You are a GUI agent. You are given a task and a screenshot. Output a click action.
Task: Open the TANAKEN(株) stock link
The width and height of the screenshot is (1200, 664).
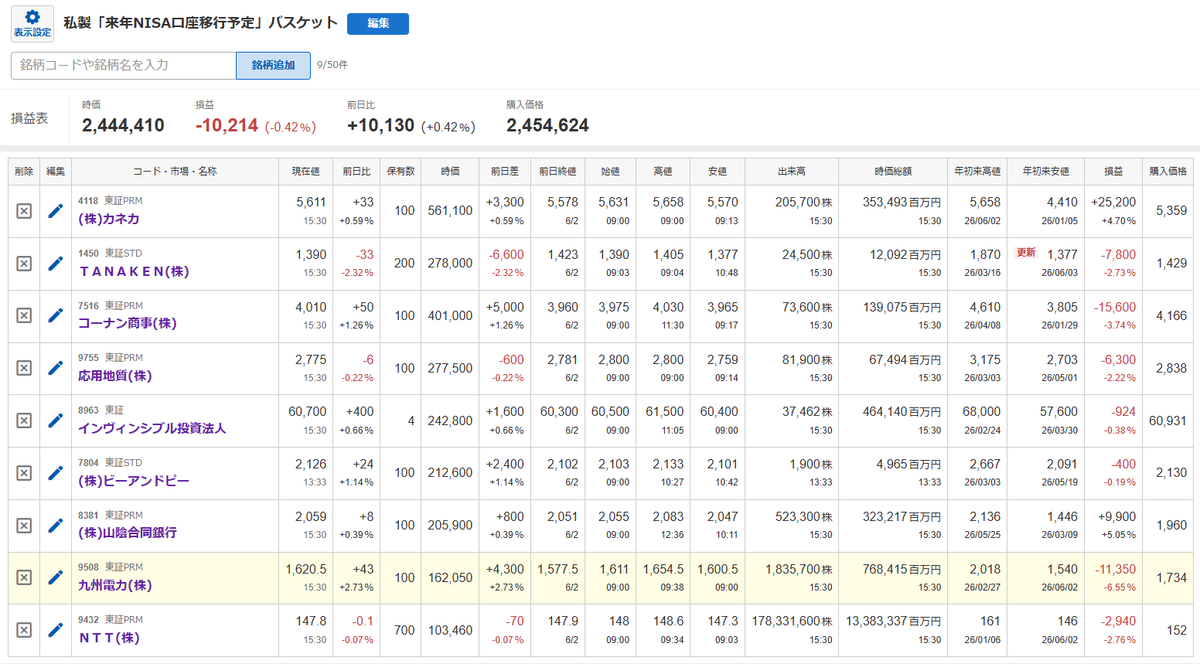pos(134,271)
